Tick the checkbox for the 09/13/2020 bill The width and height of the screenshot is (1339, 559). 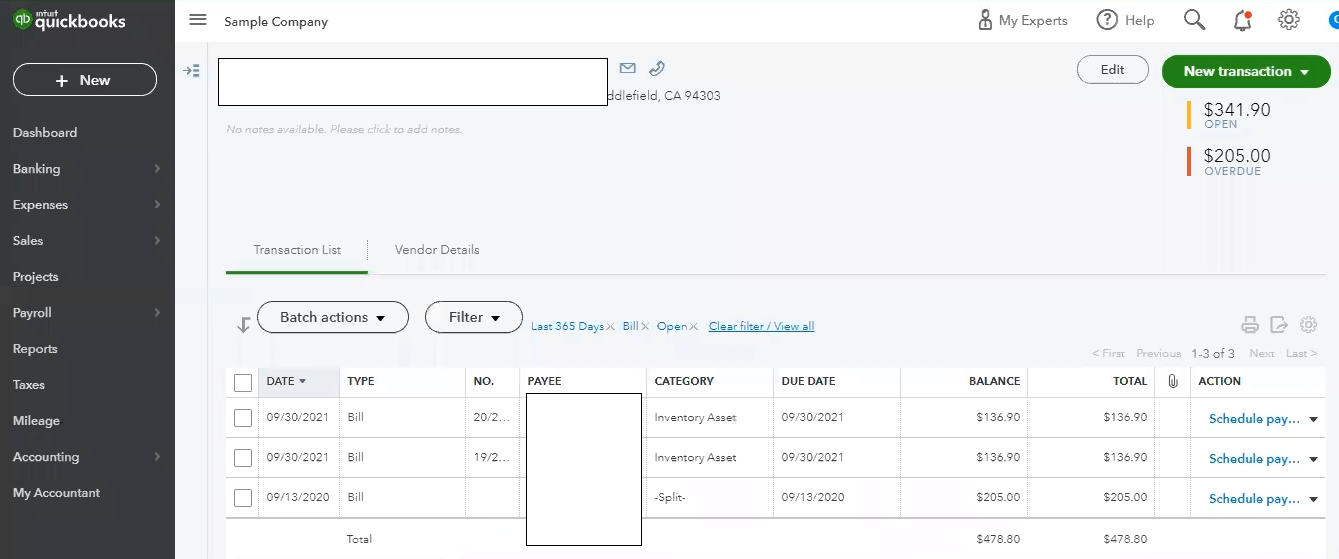(x=243, y=498)
